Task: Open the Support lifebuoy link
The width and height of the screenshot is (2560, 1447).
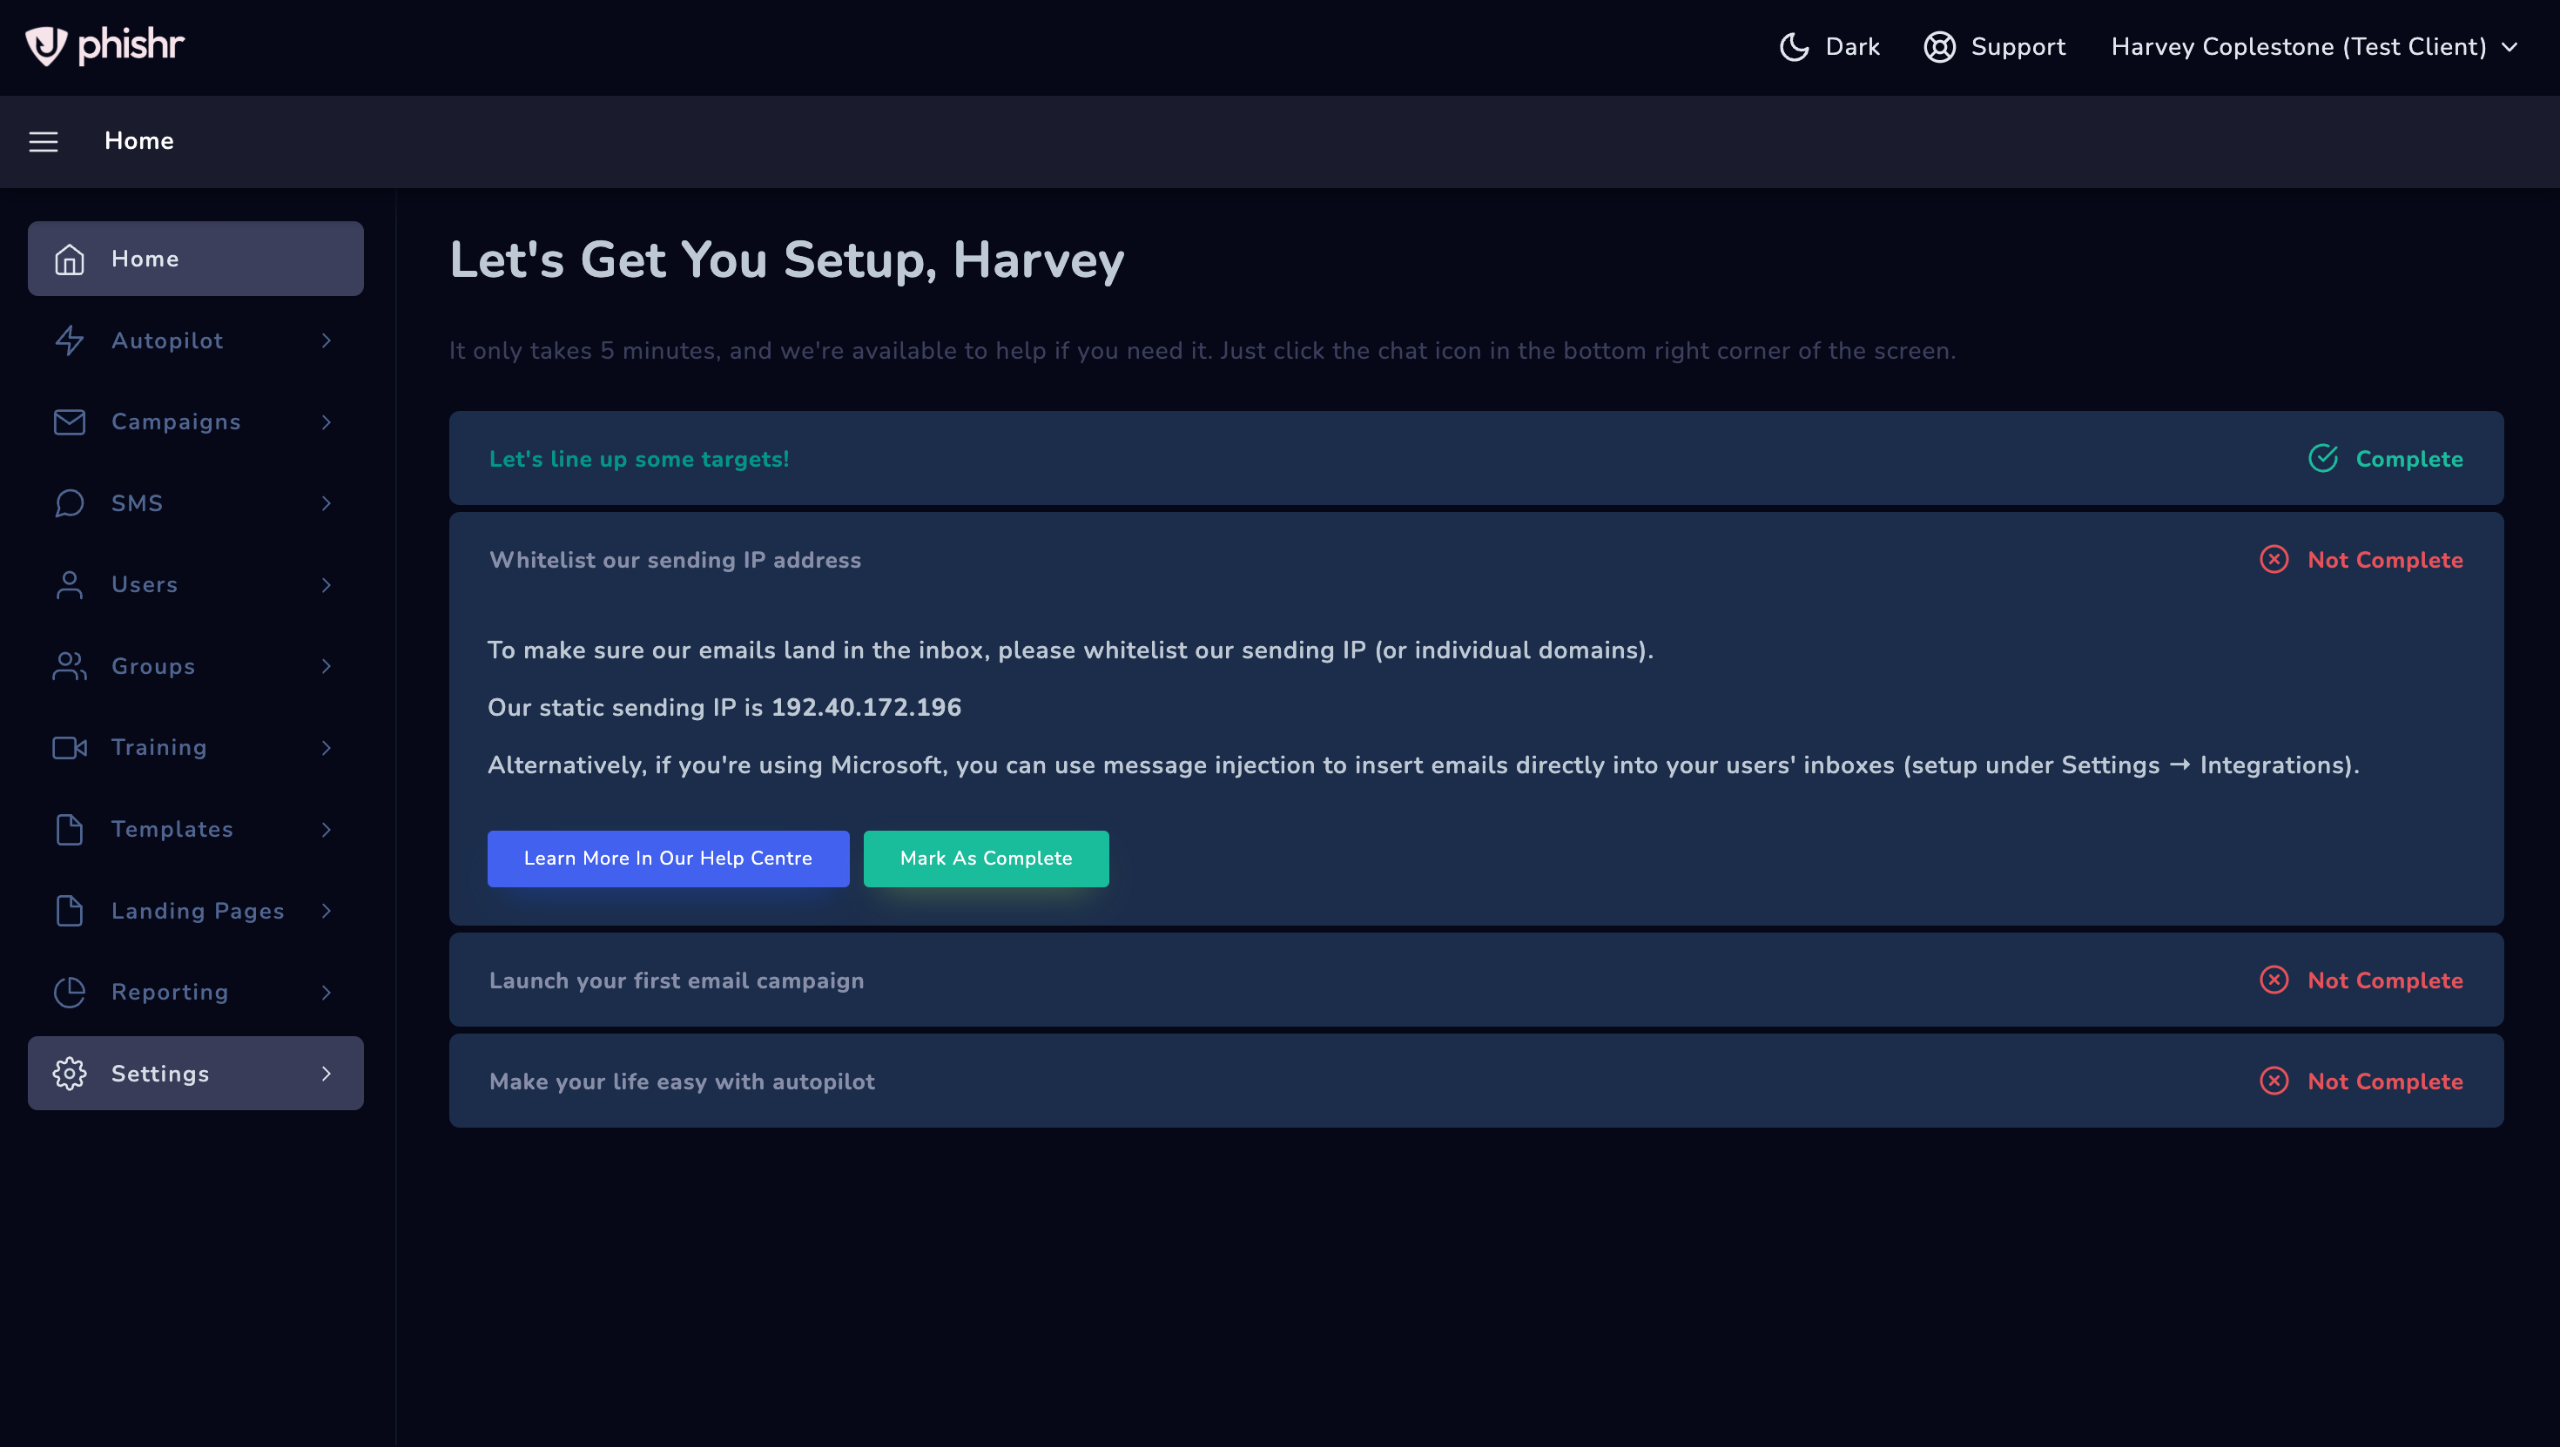Action: pyautogui.click(x=1995, y=47)
